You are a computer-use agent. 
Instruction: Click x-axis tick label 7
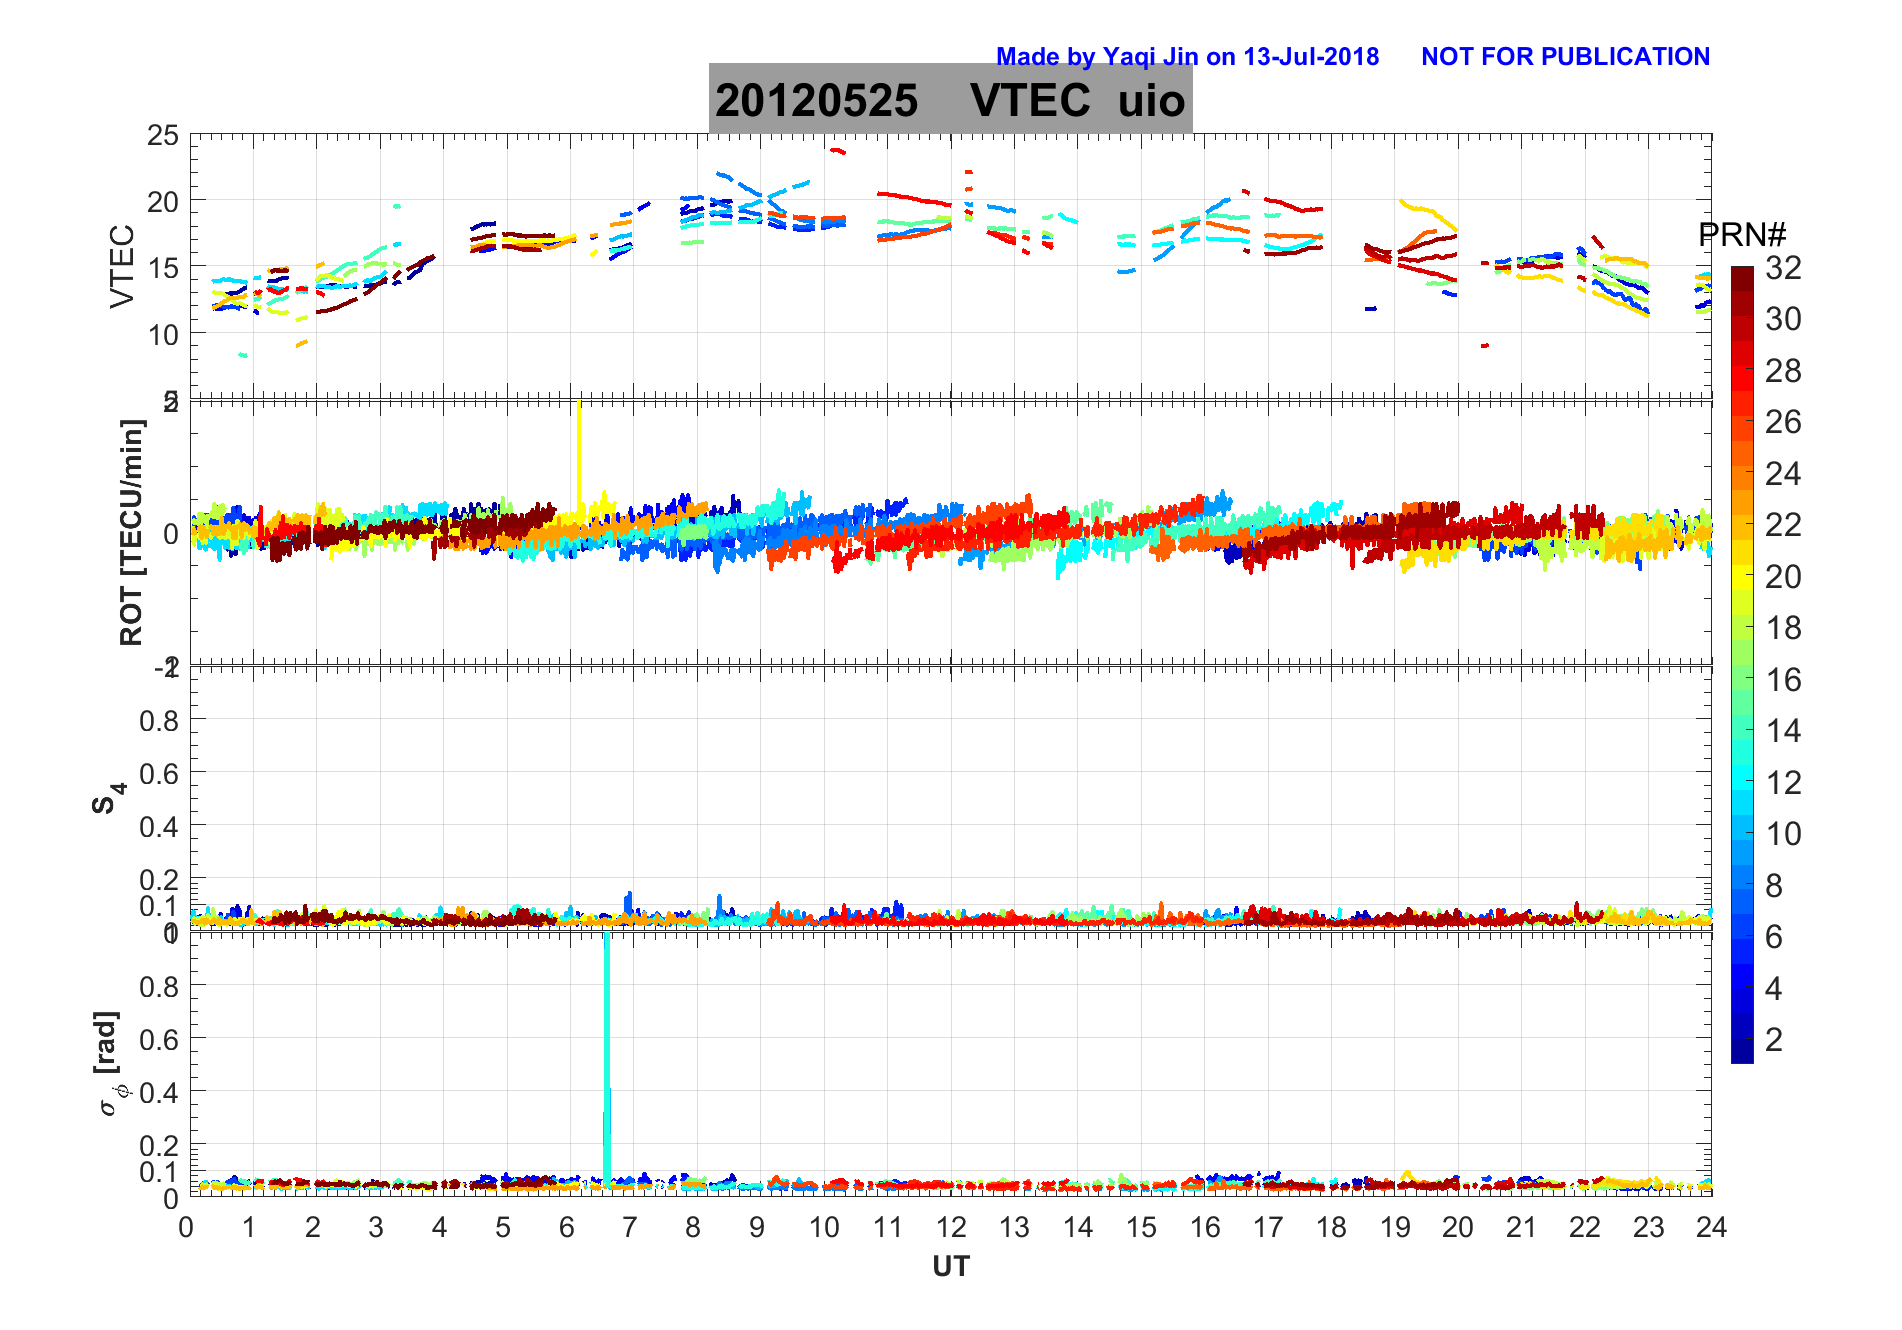tap(630, 1227)
